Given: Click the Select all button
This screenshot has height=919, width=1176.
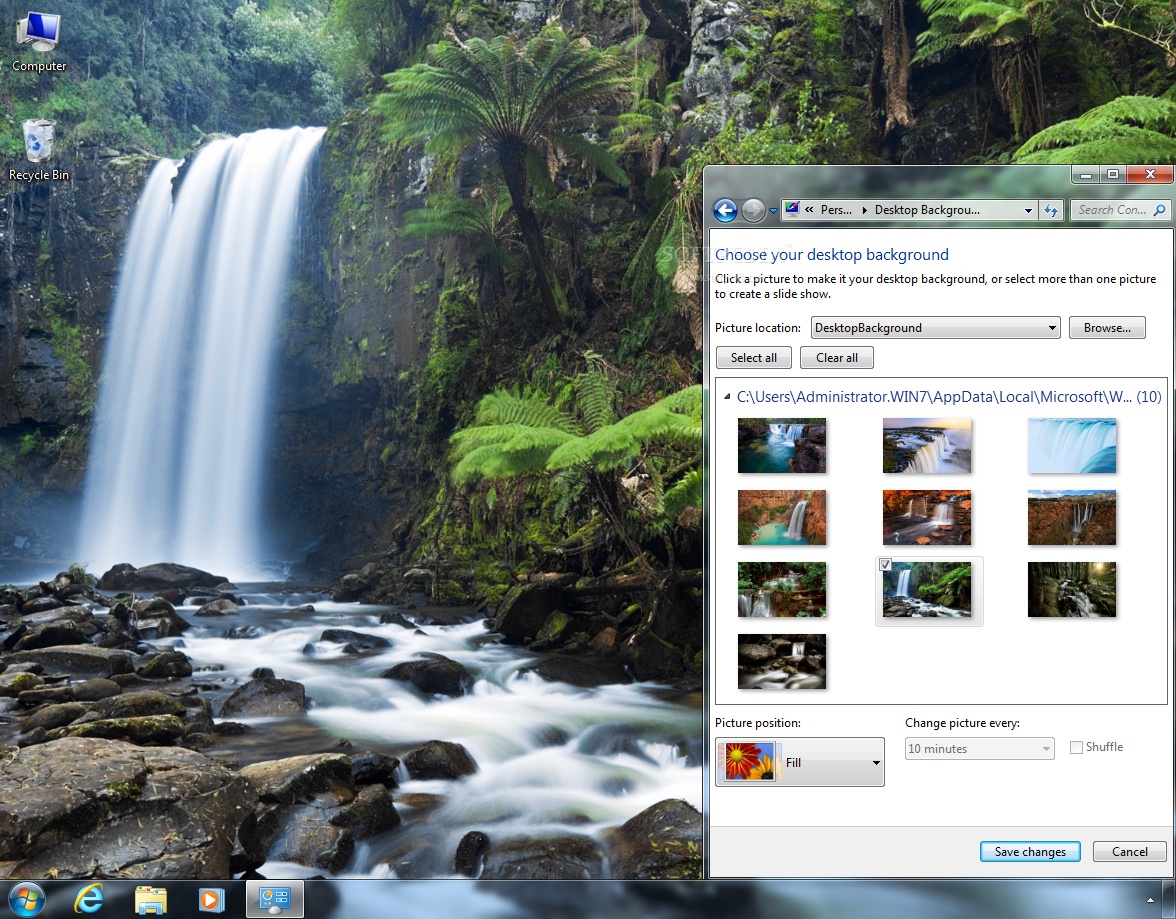Looking at the screenshot, I should pyautogui.click(x=754, y=358).
